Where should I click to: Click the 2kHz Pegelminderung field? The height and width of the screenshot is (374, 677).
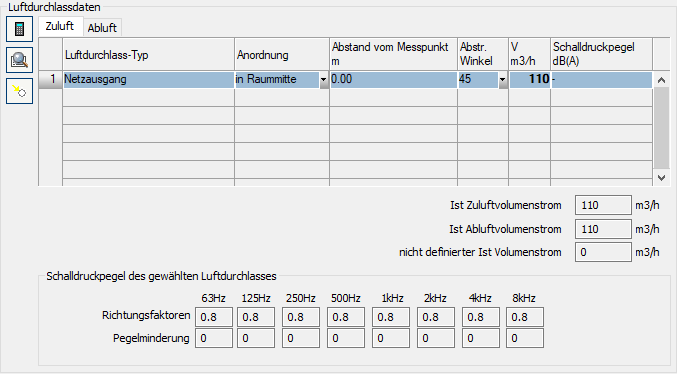tap(436, 338)
